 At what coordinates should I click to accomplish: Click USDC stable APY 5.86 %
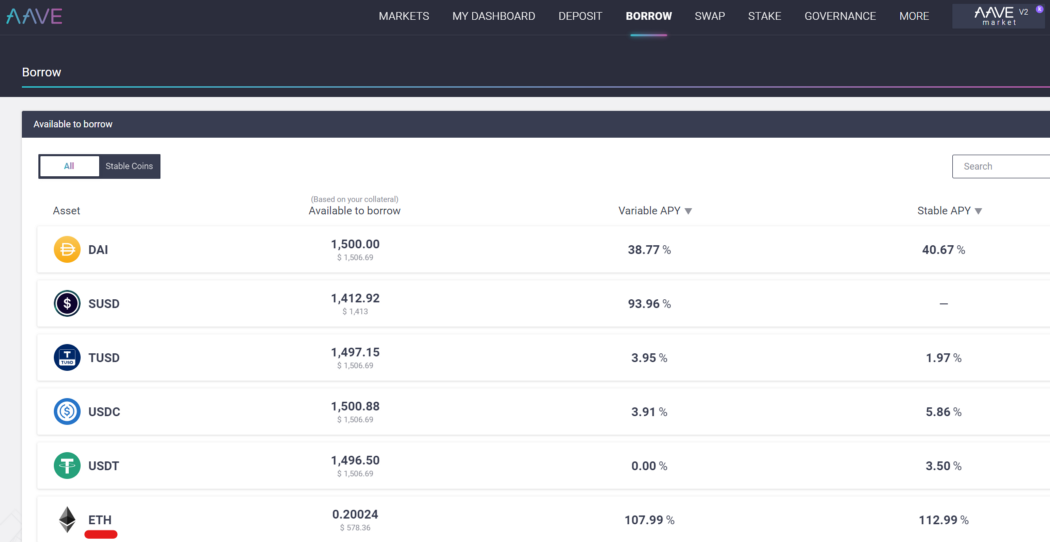pos(944,412)
